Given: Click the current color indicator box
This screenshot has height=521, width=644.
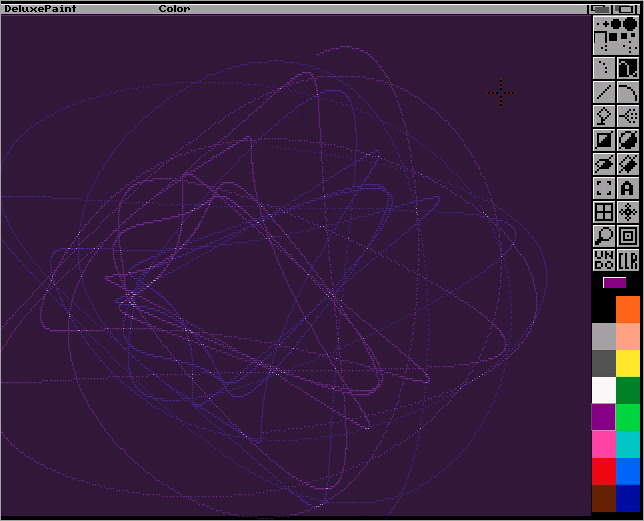Looking at the screenshot, I should coord(615,283).
